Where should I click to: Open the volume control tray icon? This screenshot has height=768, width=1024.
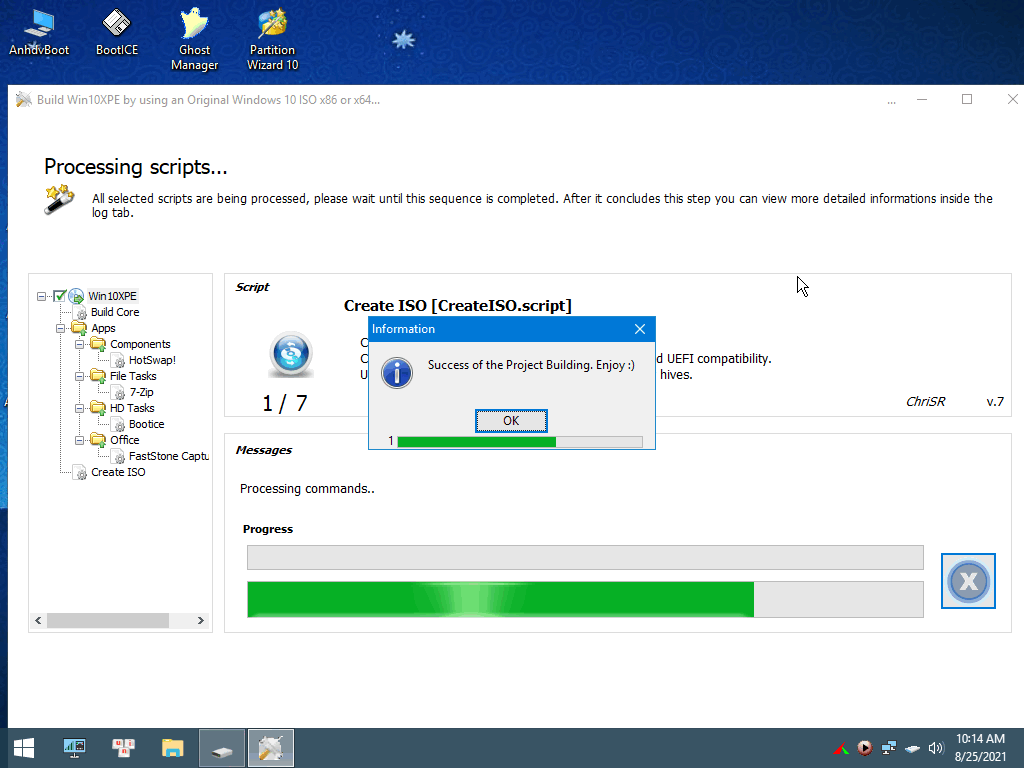click(x=936, y=748)
